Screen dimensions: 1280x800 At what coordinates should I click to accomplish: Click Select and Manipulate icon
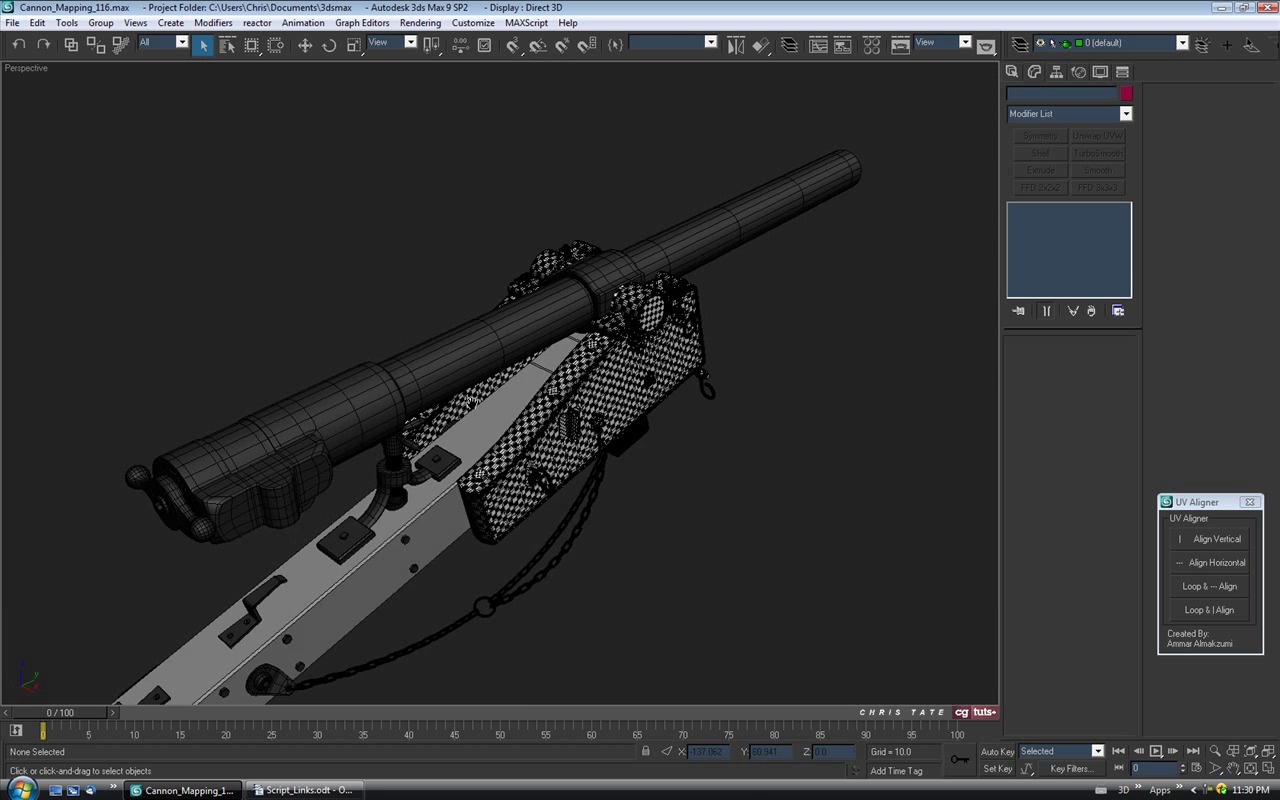tap(460, 44)
